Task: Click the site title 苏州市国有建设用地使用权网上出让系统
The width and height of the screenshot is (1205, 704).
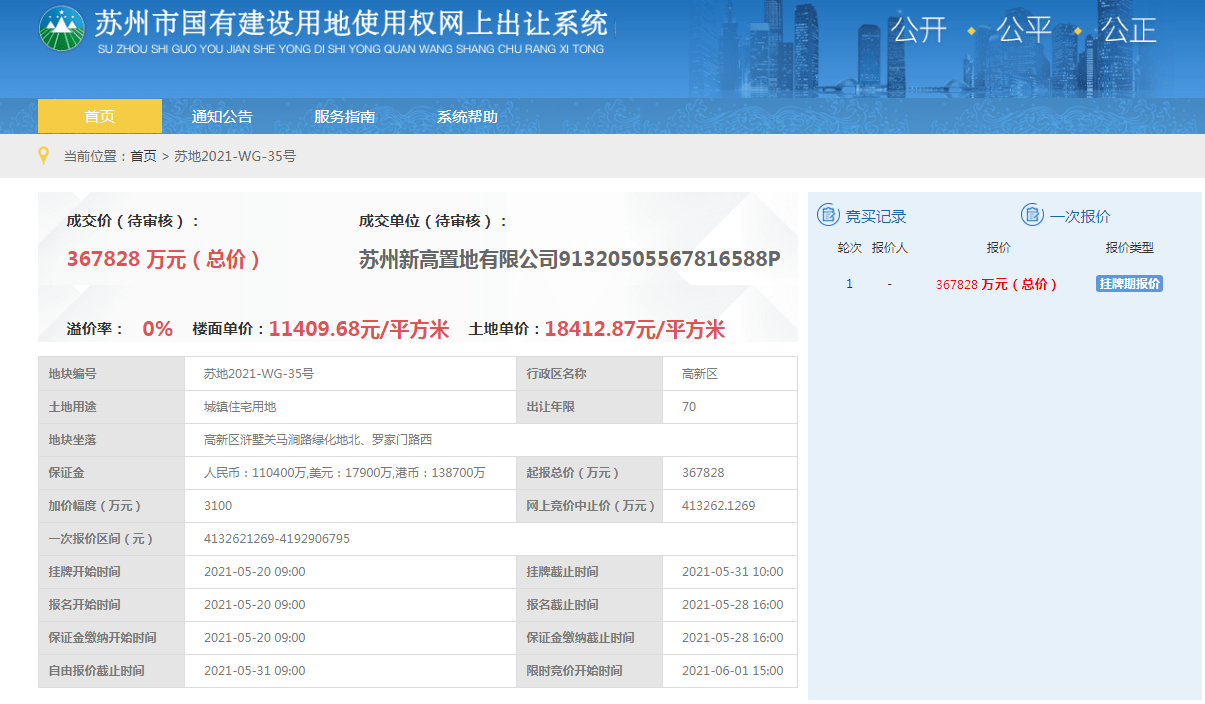Action: click(x=350, y=23)
